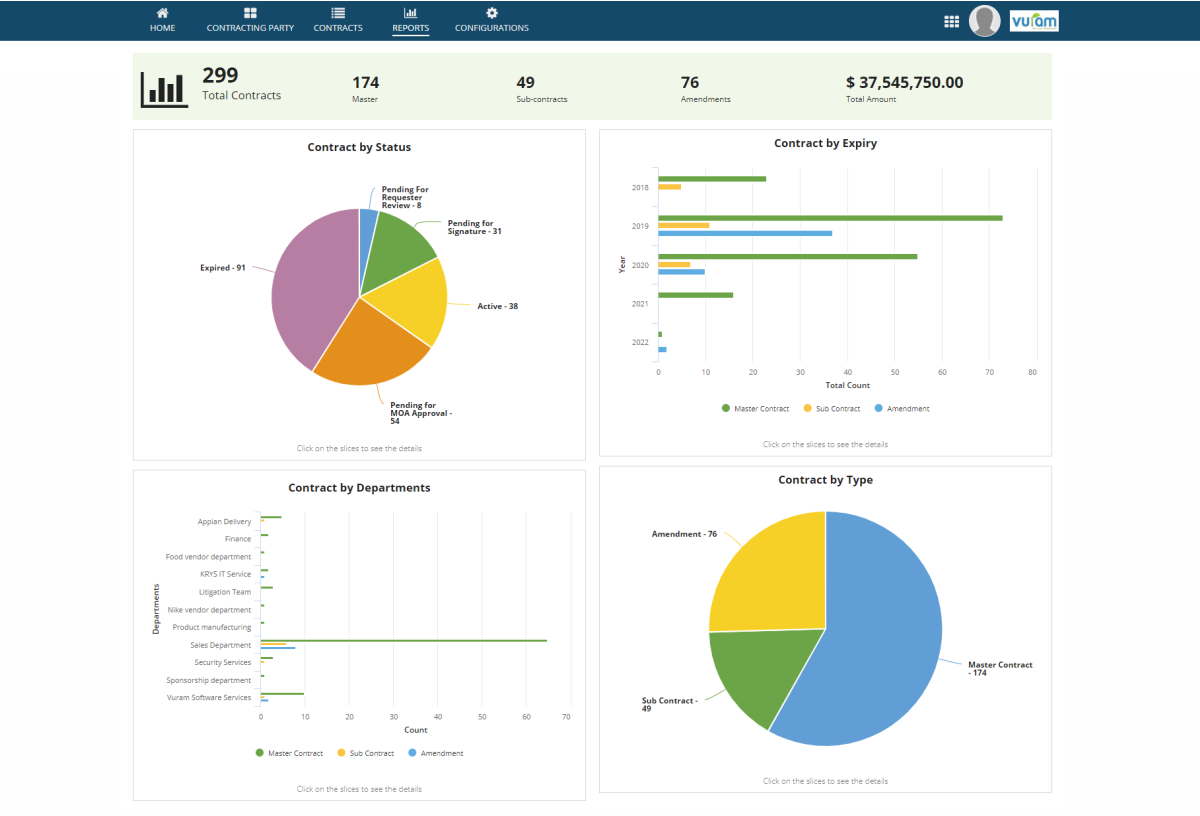This screenshot has width=1200, height=816.
Task: Click the user profile avatar
Action: (x=985, y=21)
